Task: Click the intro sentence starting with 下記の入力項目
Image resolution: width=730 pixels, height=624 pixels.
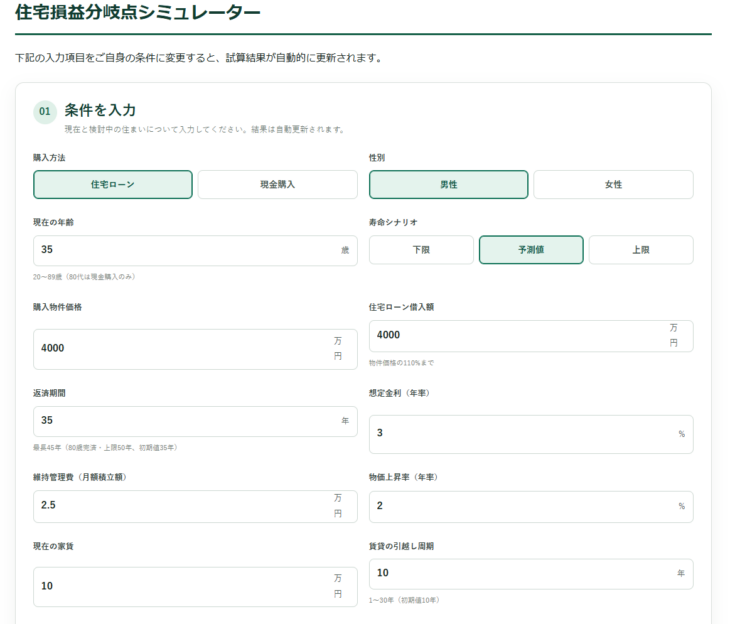Action: click(x=199, y=58)
